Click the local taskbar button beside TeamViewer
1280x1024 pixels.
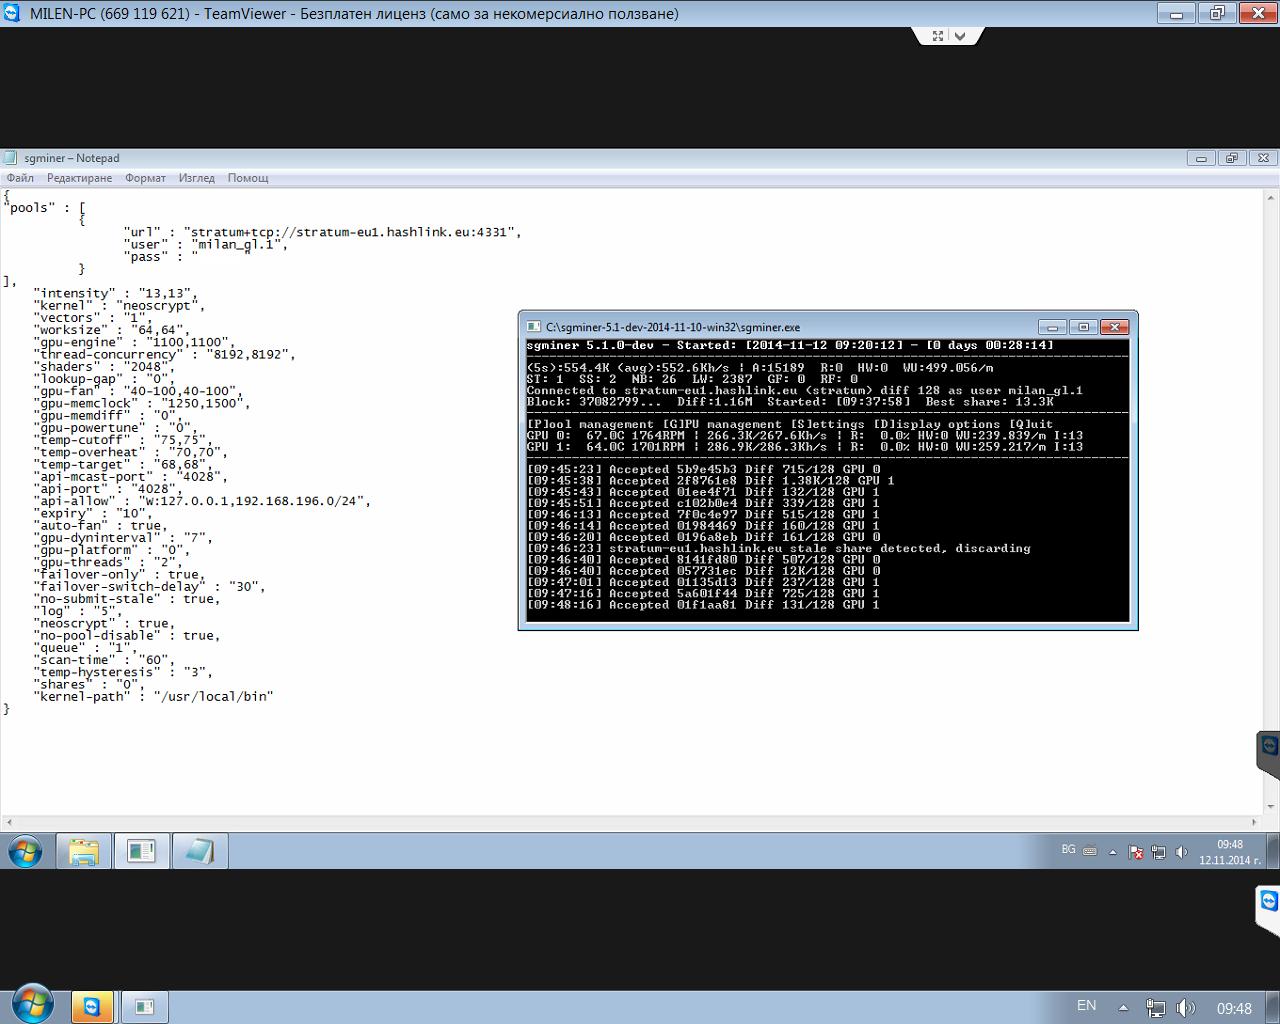(x=145, y=1007)
